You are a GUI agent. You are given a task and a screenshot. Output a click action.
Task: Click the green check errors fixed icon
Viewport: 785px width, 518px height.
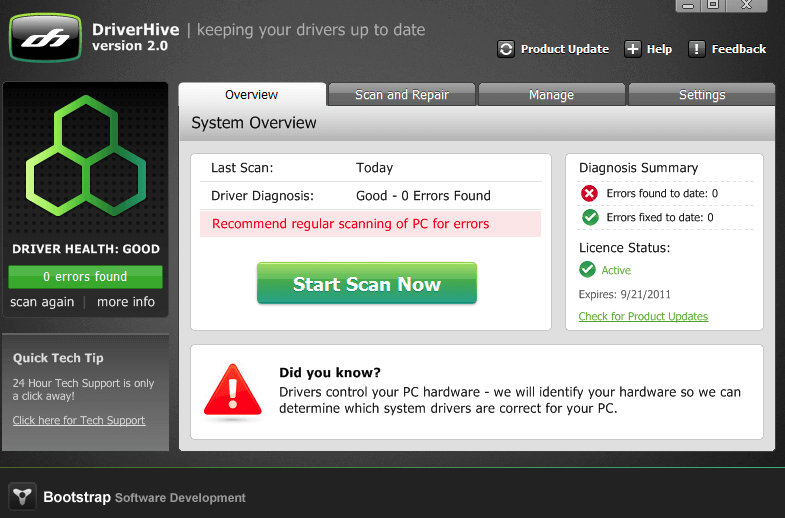point(590,217)
